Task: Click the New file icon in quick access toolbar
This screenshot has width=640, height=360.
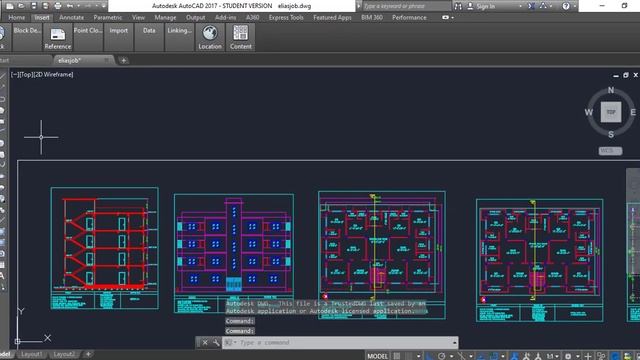Action: [x=10, y=6]
